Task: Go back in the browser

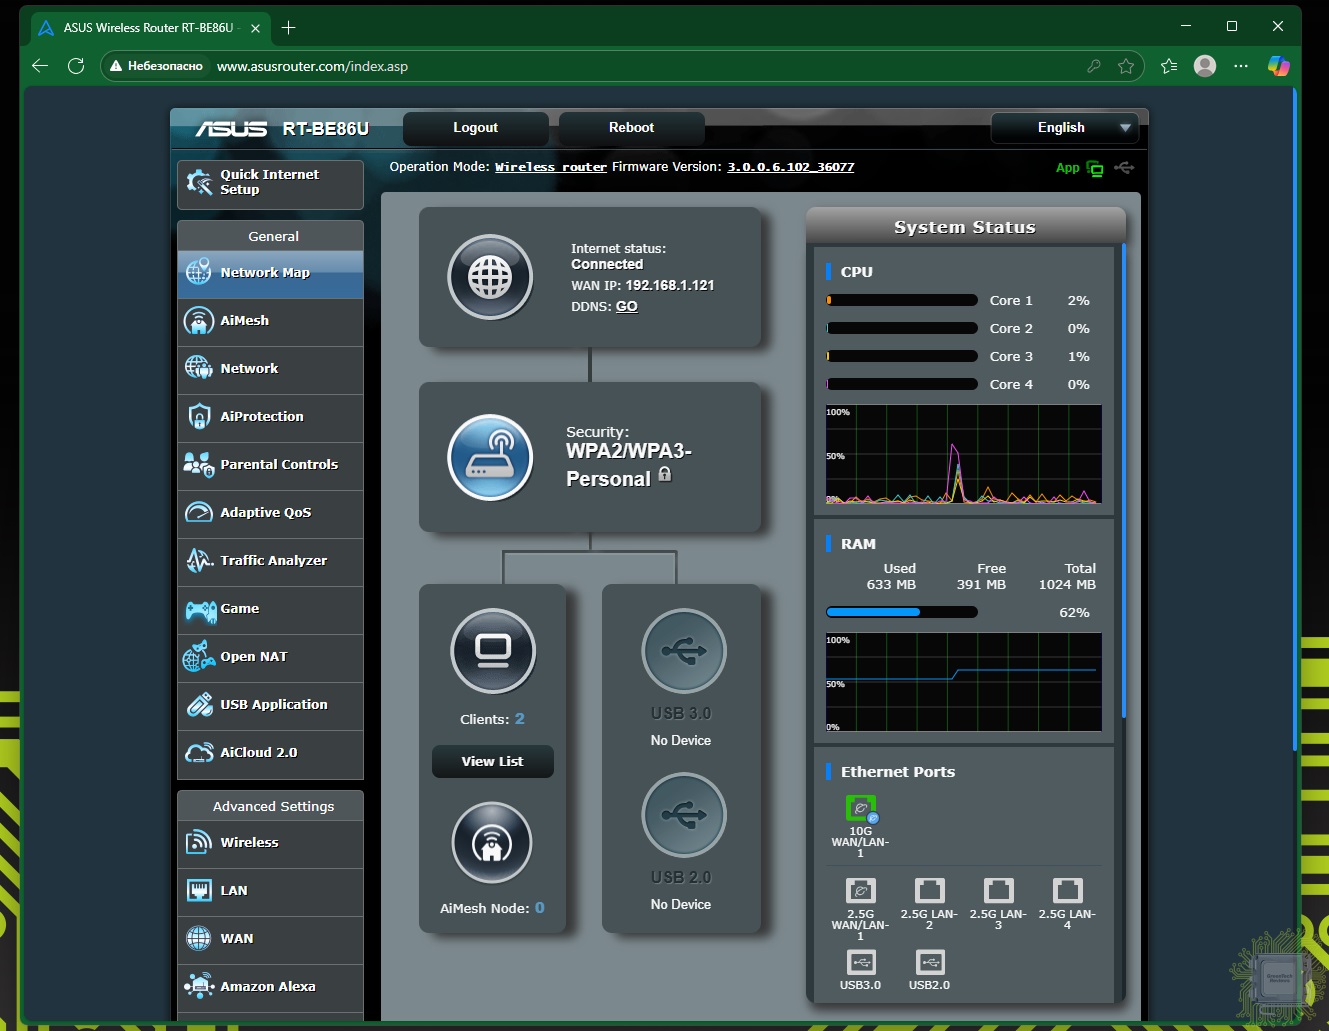Action: point(40,66)
